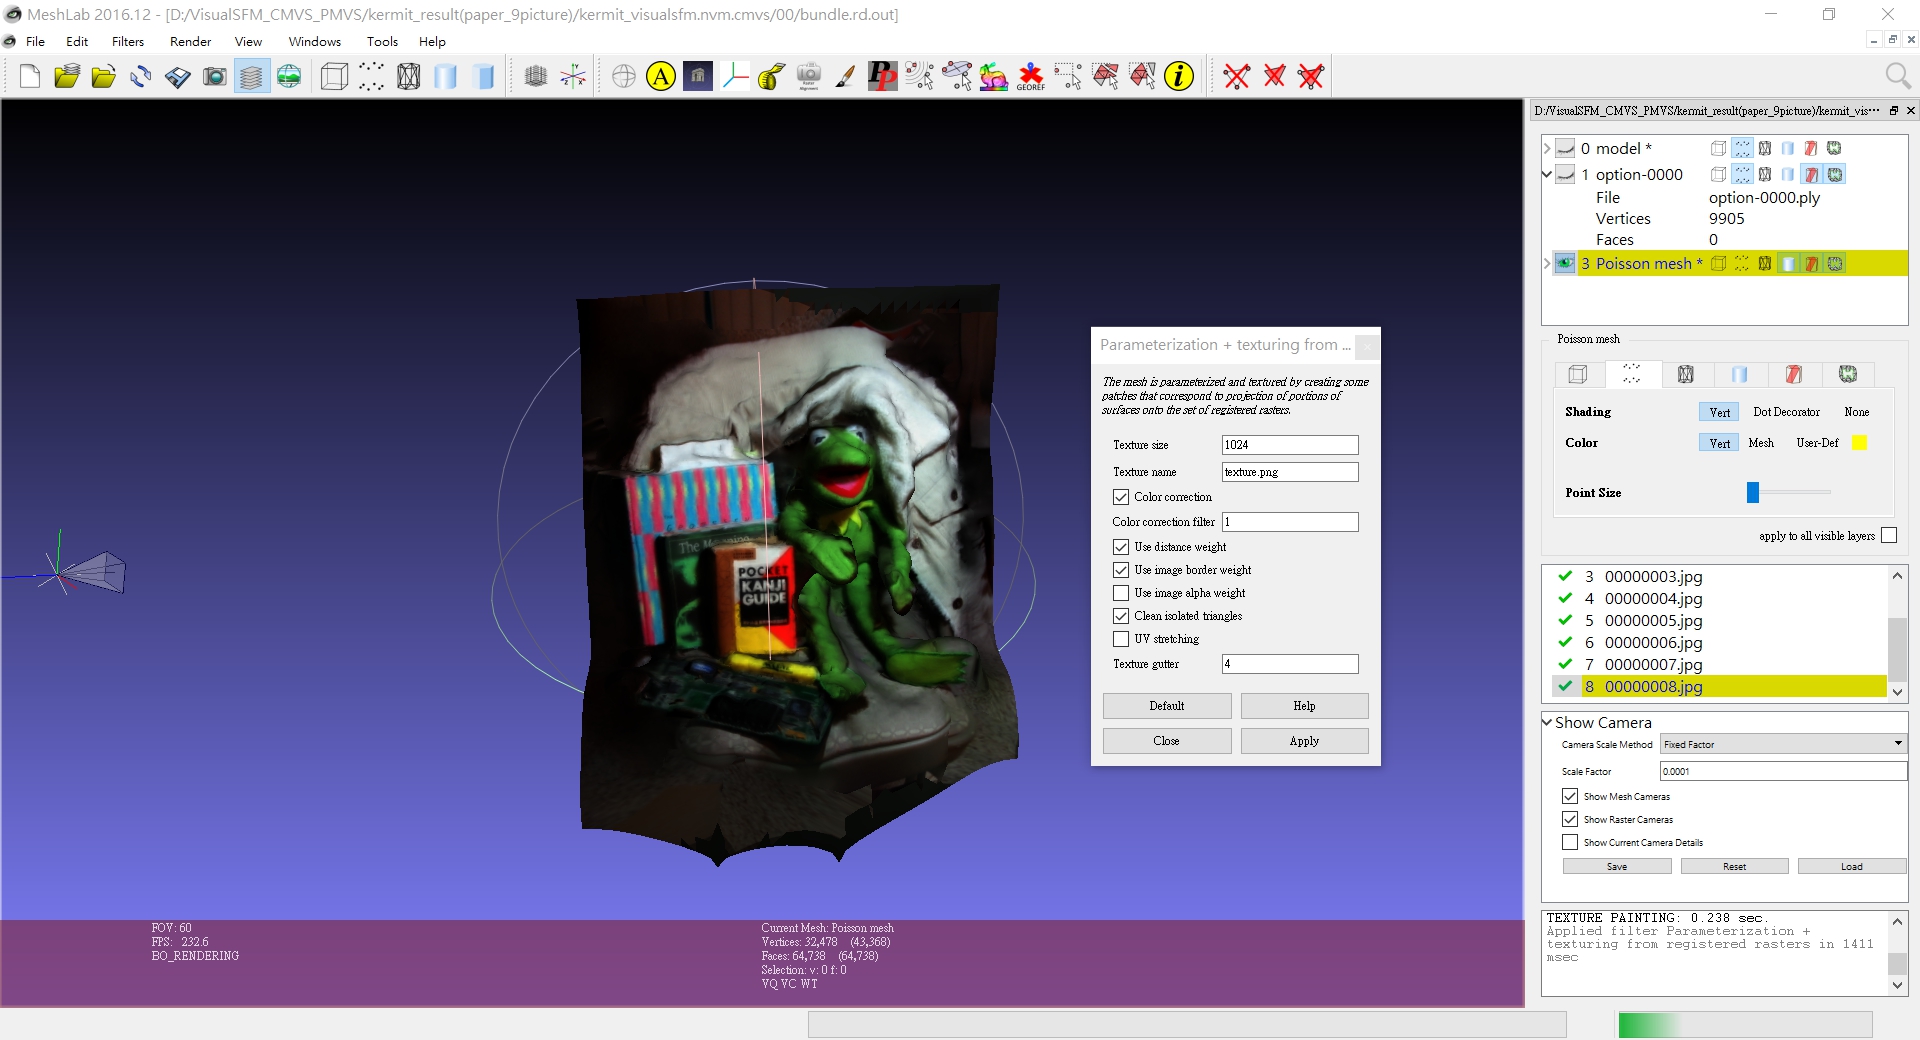This screenshot has width=1920, height=1040.
Task: Toggle visibility of the Poisson mesh layer
Action: 1564,263
